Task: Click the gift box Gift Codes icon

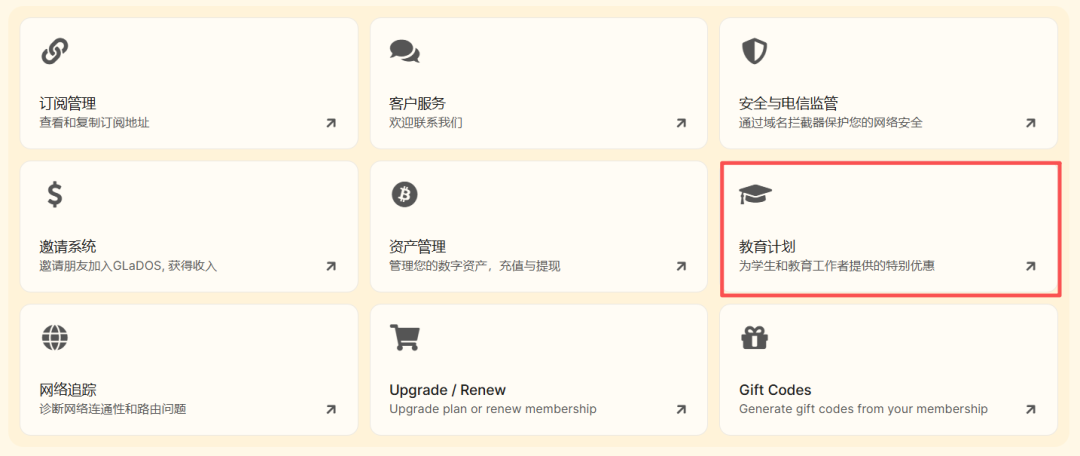Action: coord(754,338)
